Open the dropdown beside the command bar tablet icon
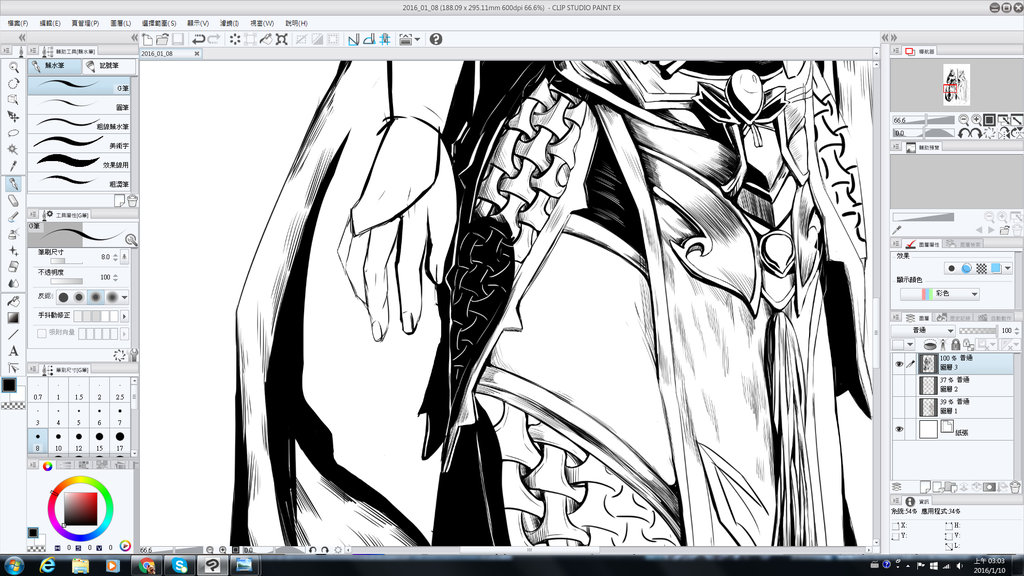 [x=417, y=39]
